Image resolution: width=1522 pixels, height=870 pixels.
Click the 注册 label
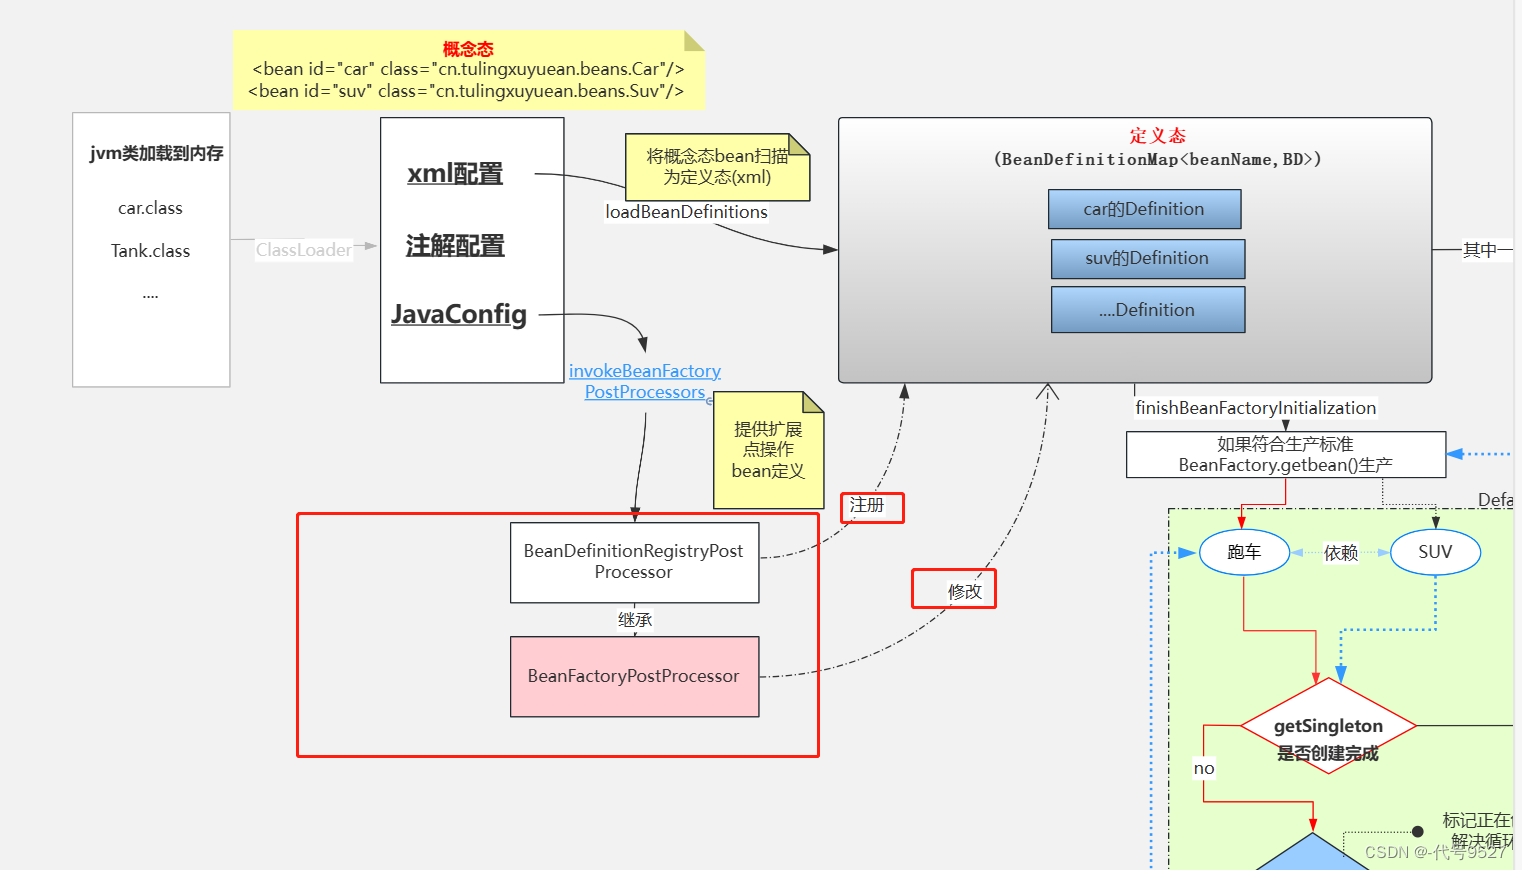coord(867,506)
